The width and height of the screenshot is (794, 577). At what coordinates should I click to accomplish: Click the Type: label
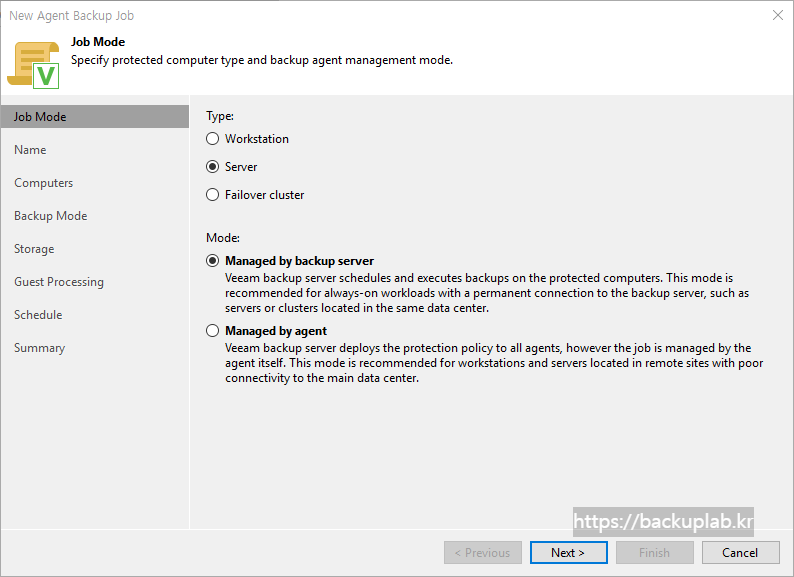(220, 116)
